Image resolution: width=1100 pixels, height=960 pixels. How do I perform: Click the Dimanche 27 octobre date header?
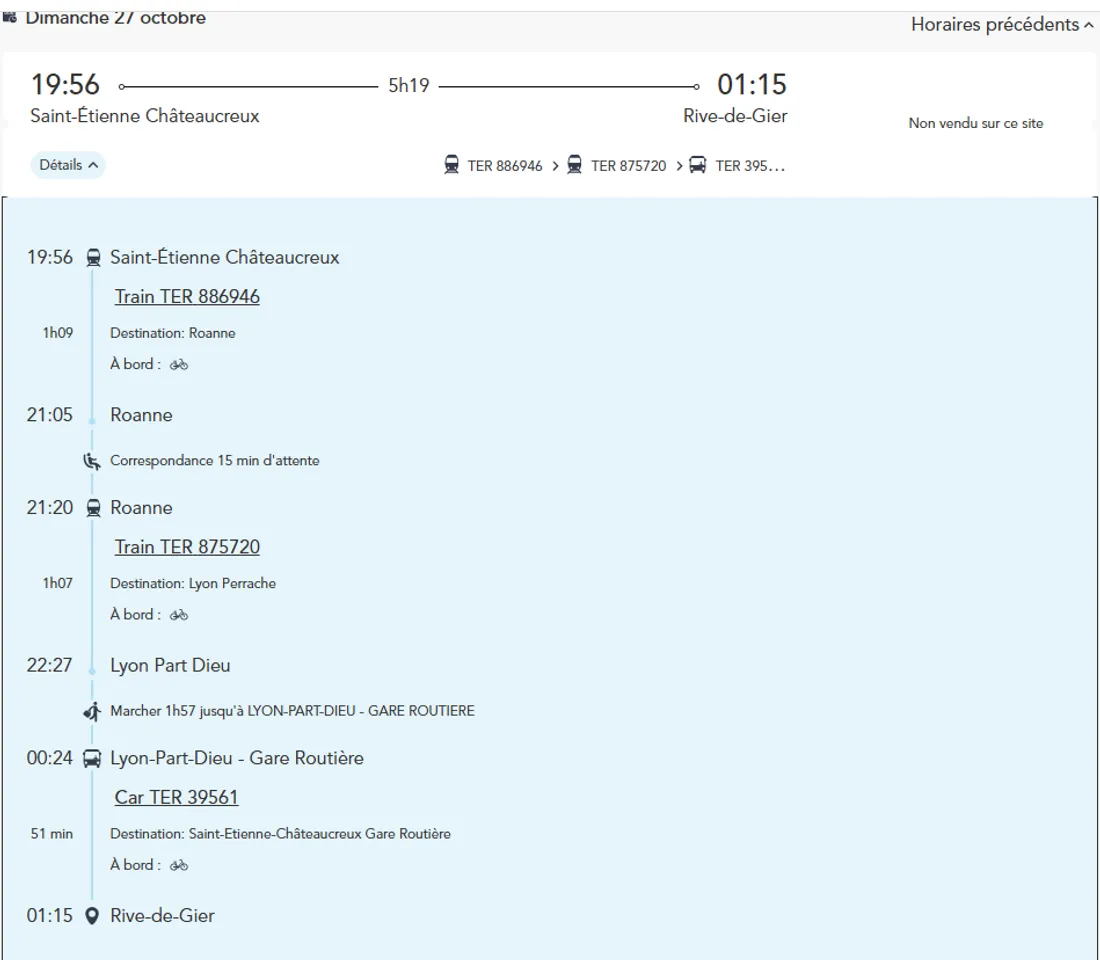click(x=115, y=18)
